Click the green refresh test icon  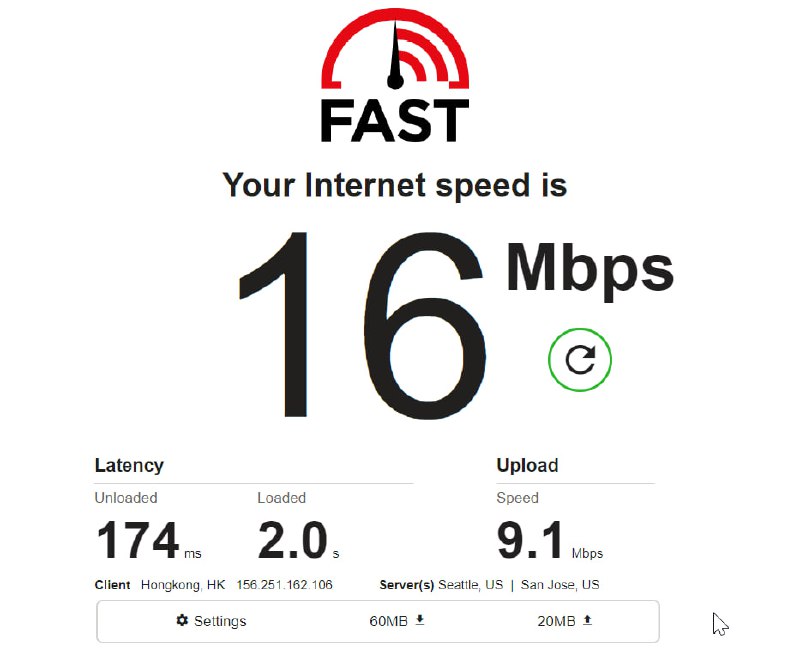pos(580,360)
